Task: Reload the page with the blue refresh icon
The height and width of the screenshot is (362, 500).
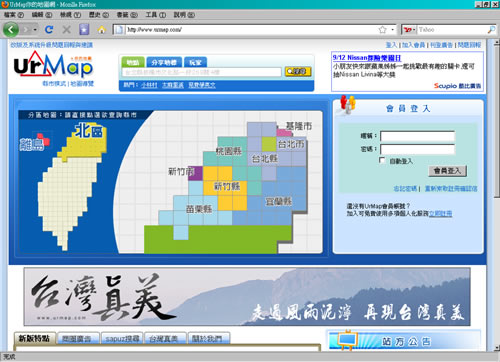Action: pos(49,30)
